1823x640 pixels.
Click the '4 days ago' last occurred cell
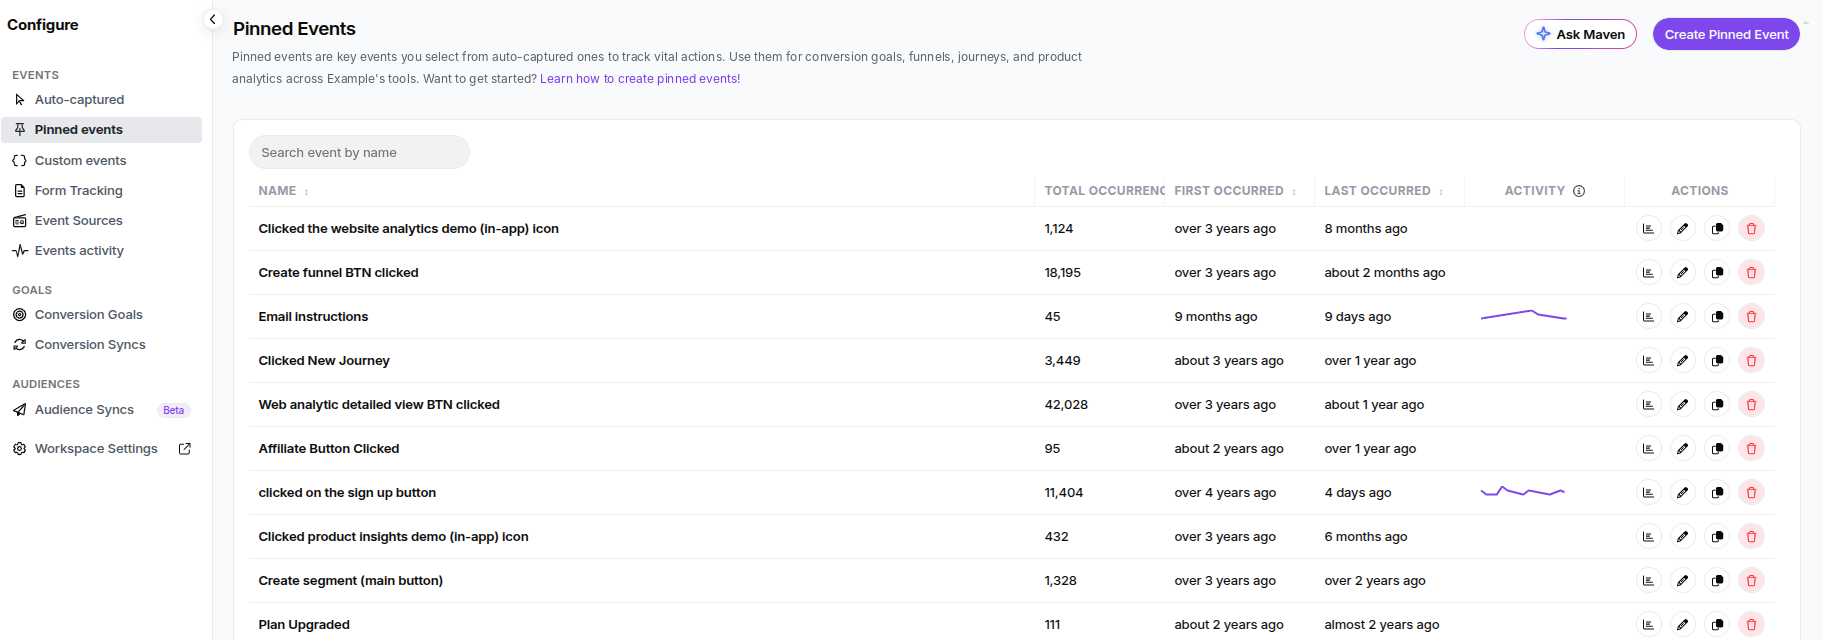pos(1357,493)
